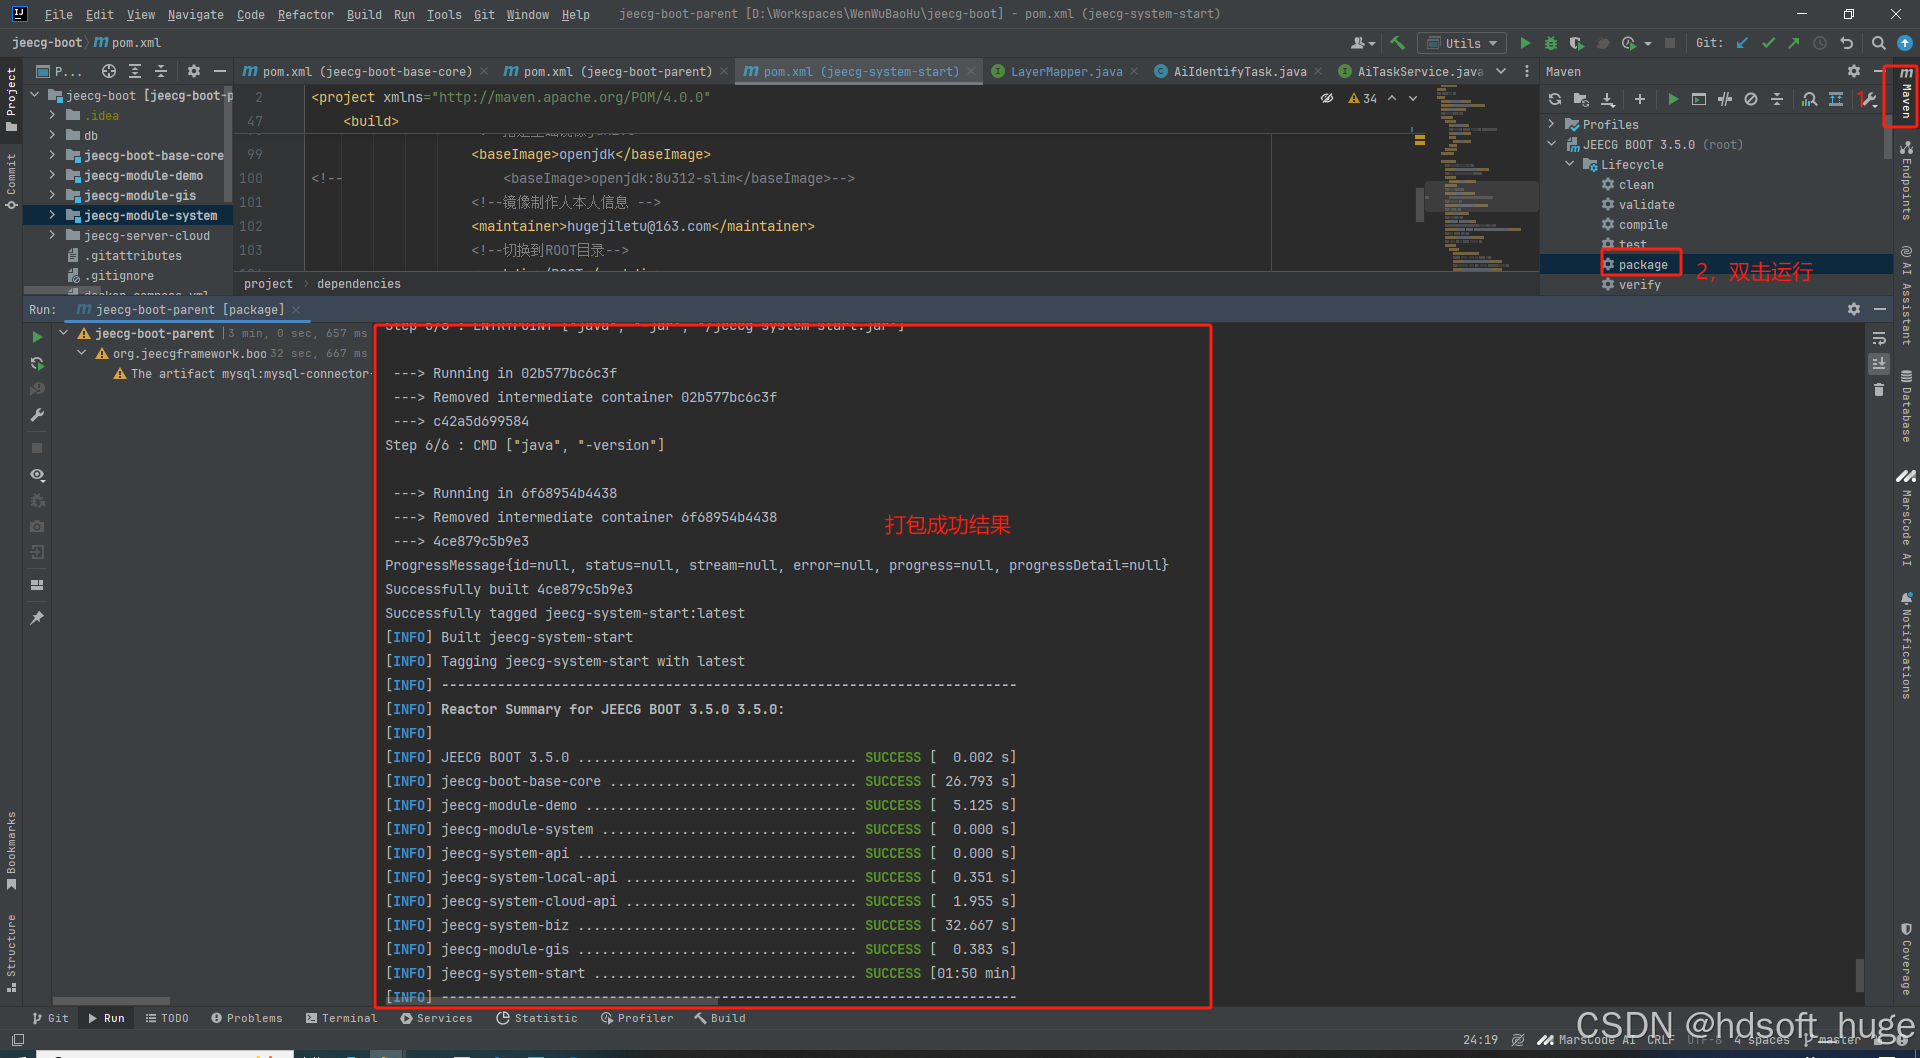Open Maven panel gear options
The width and height of the screenshot is (1920, 1058).
click(1854, 71)
